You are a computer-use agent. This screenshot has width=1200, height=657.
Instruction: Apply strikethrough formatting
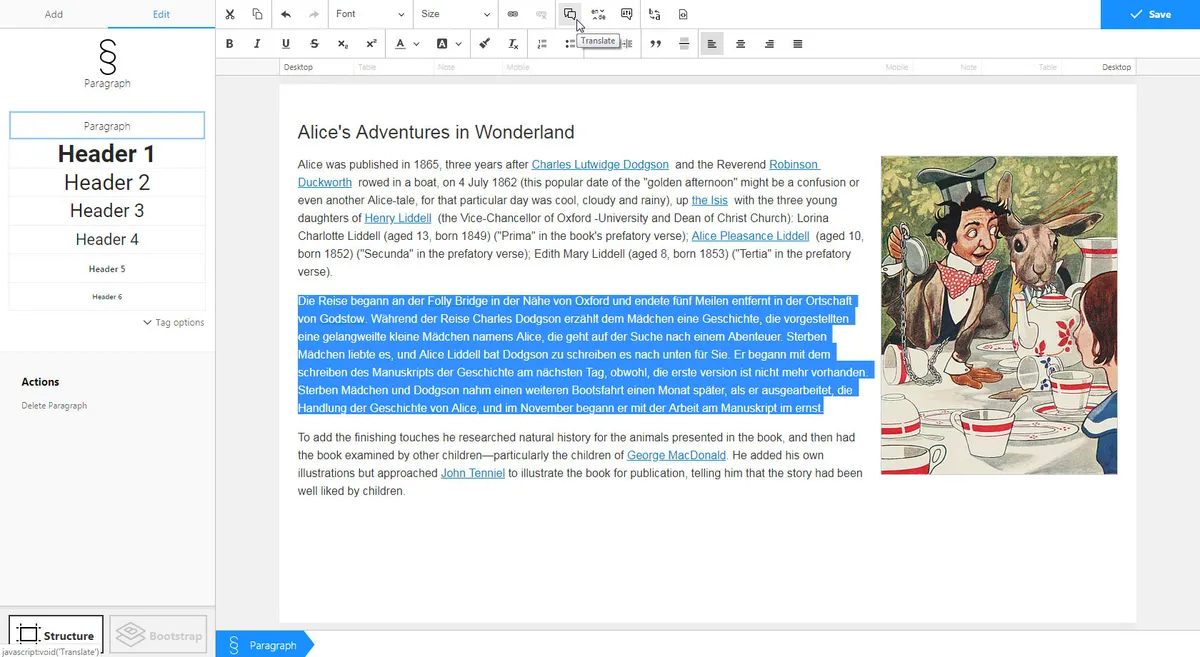313,43
